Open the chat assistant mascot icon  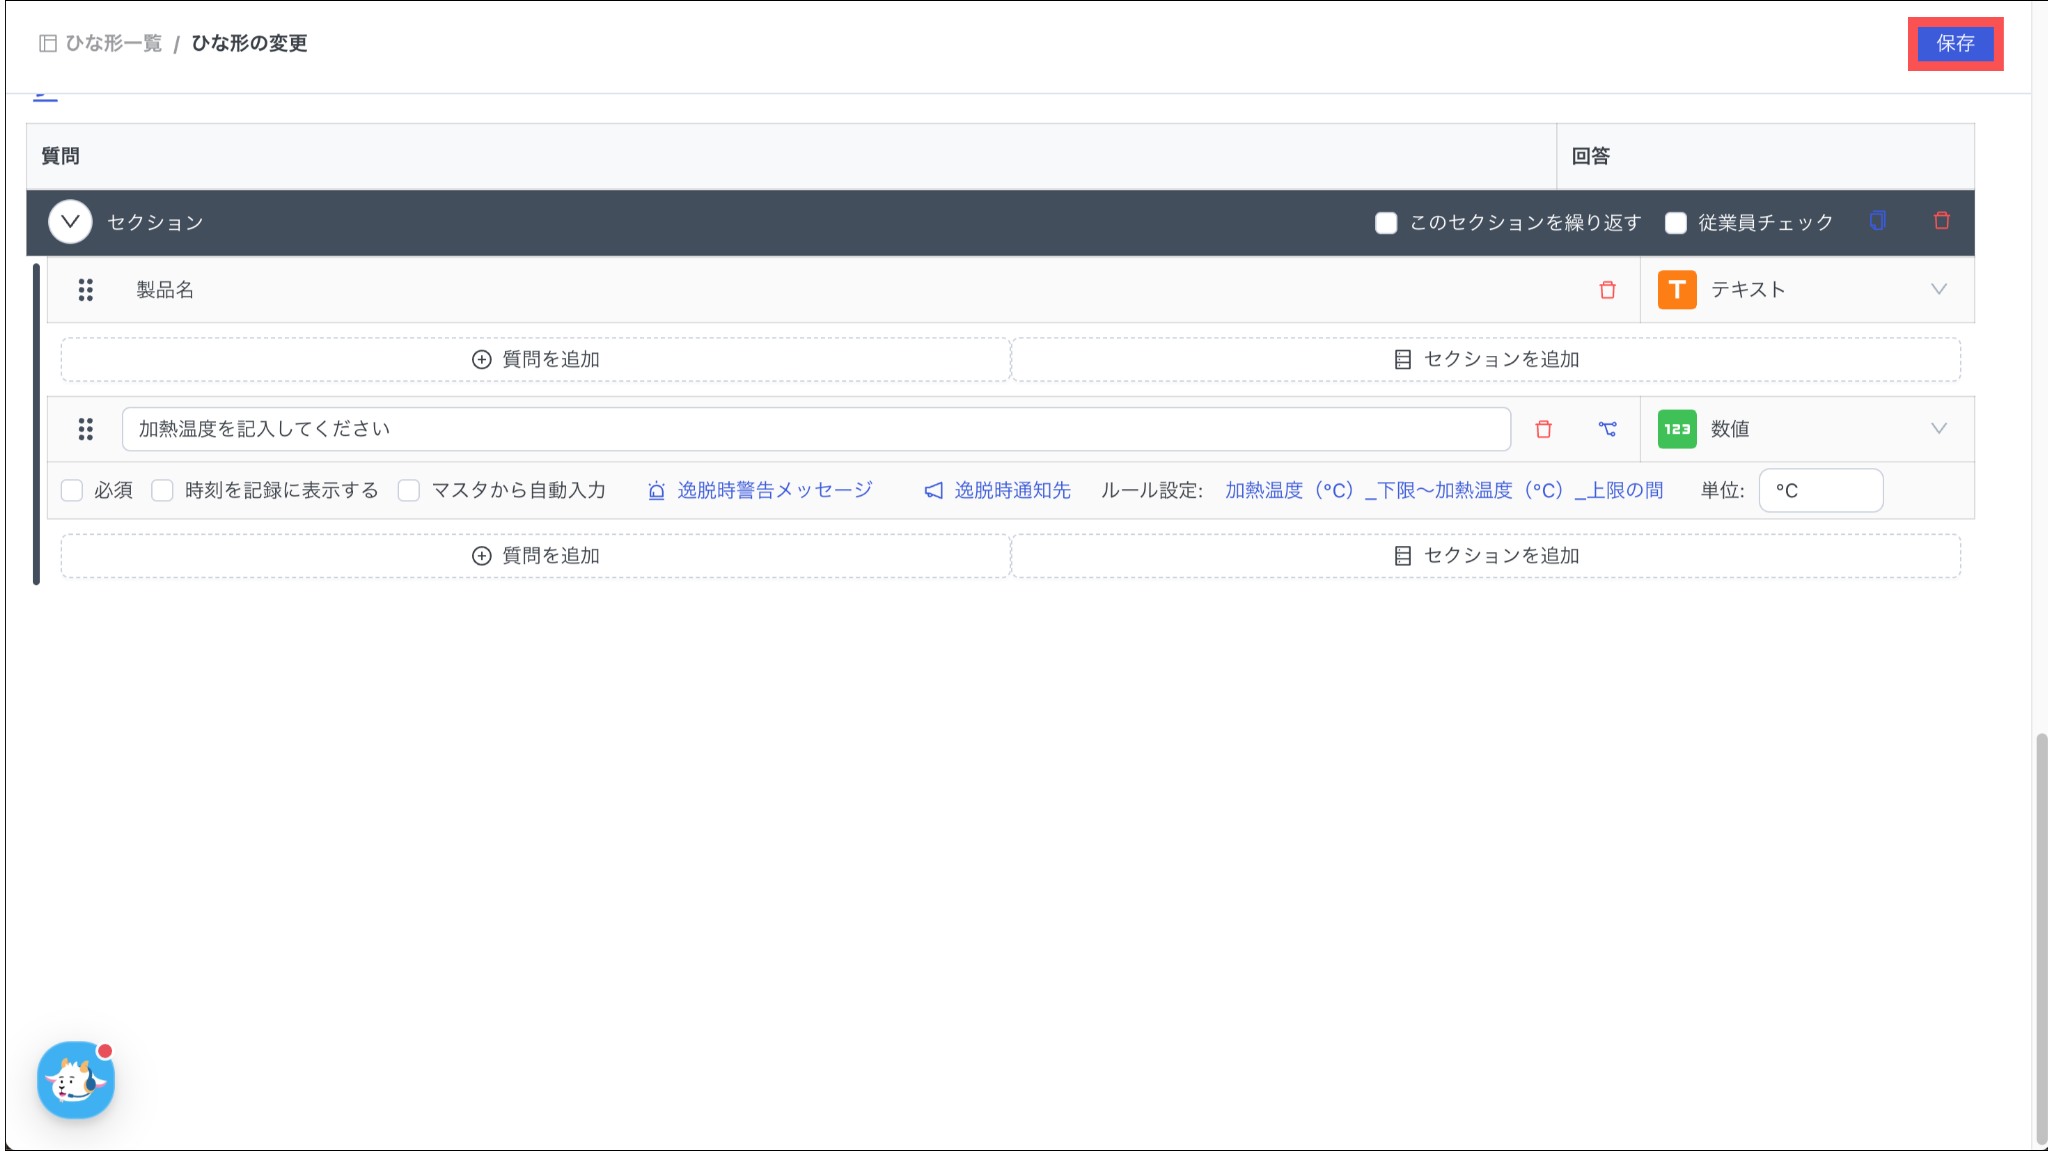(x=76, y=1080)
